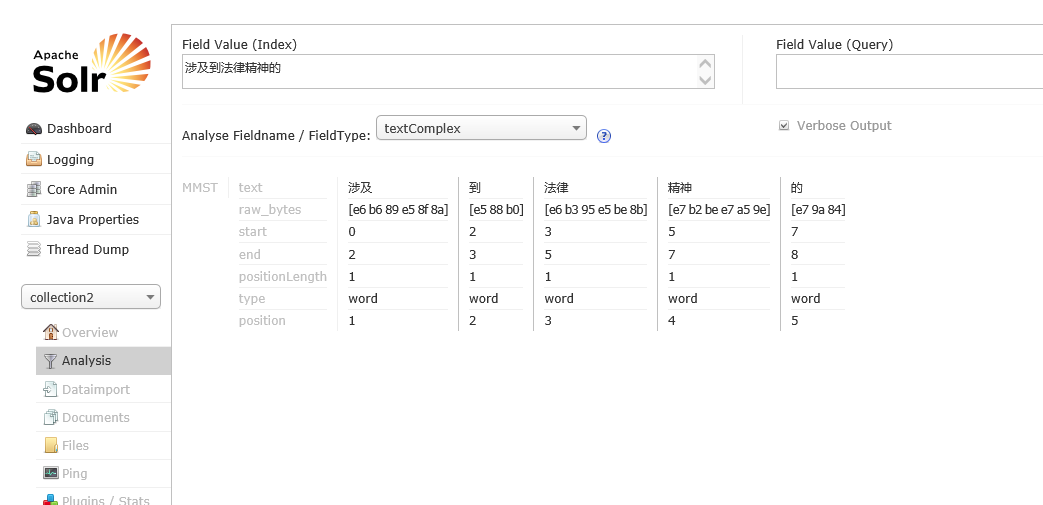This screenshot has height=505, width=1043.
Task: Click the token text 精神
Action: [x=680, y=188]
